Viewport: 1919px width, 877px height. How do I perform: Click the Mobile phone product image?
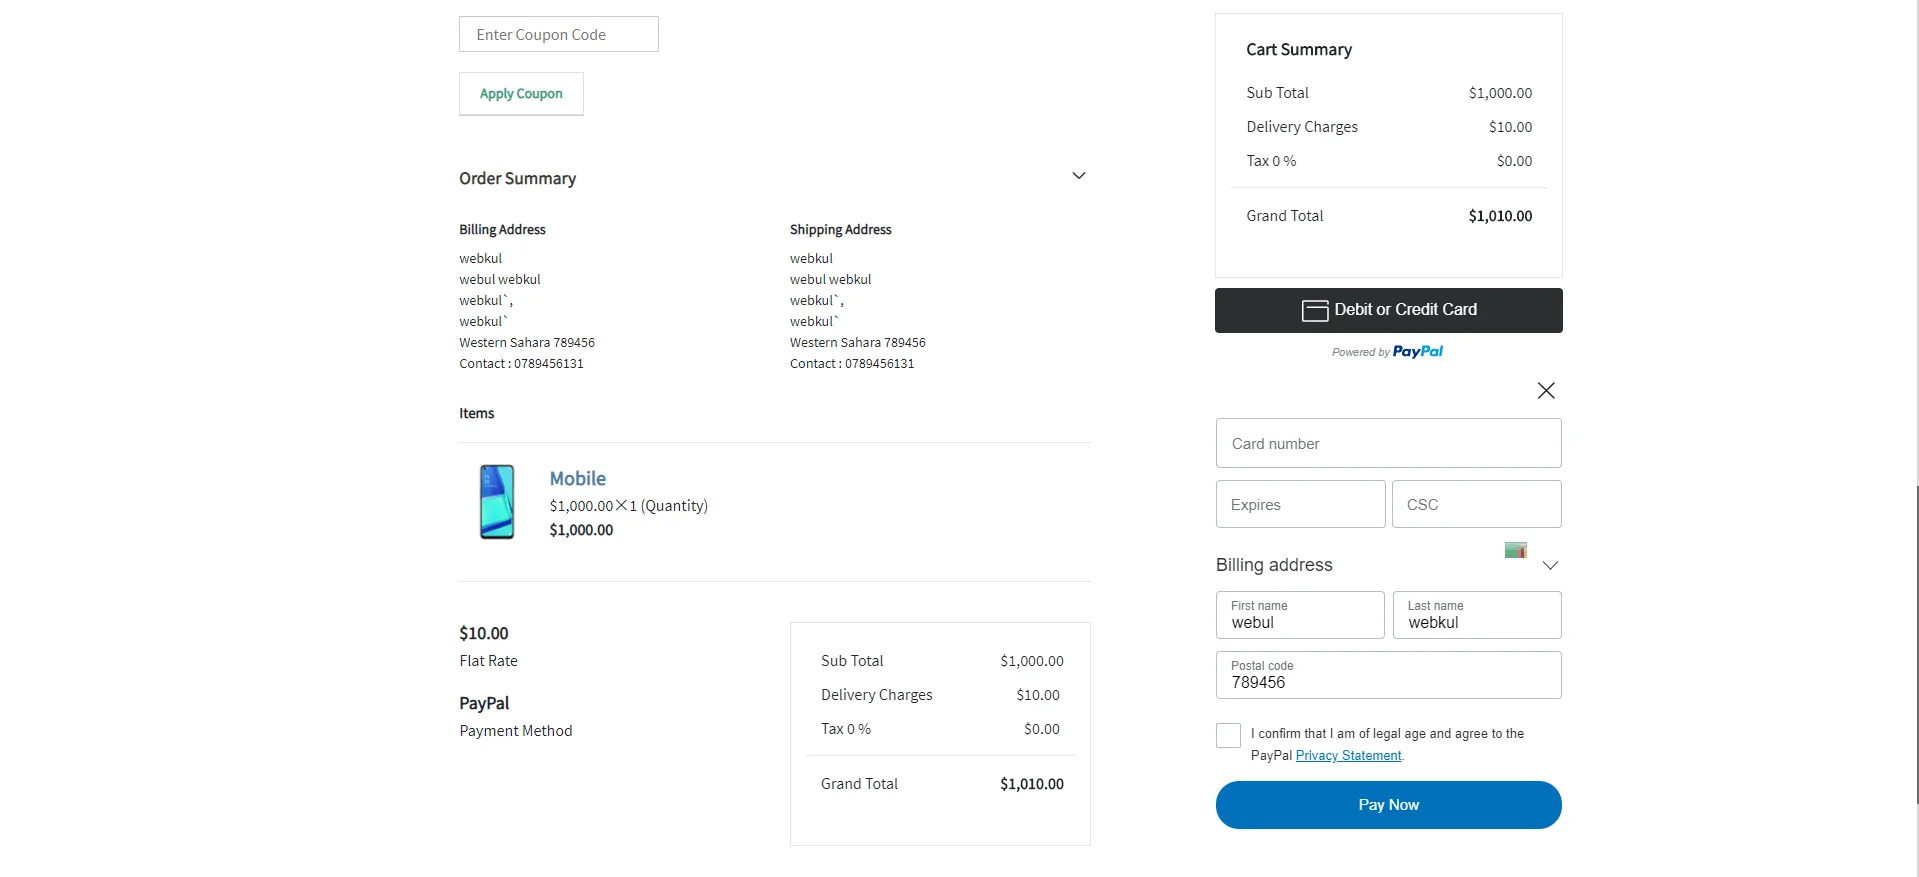click(x=497, y=502)
